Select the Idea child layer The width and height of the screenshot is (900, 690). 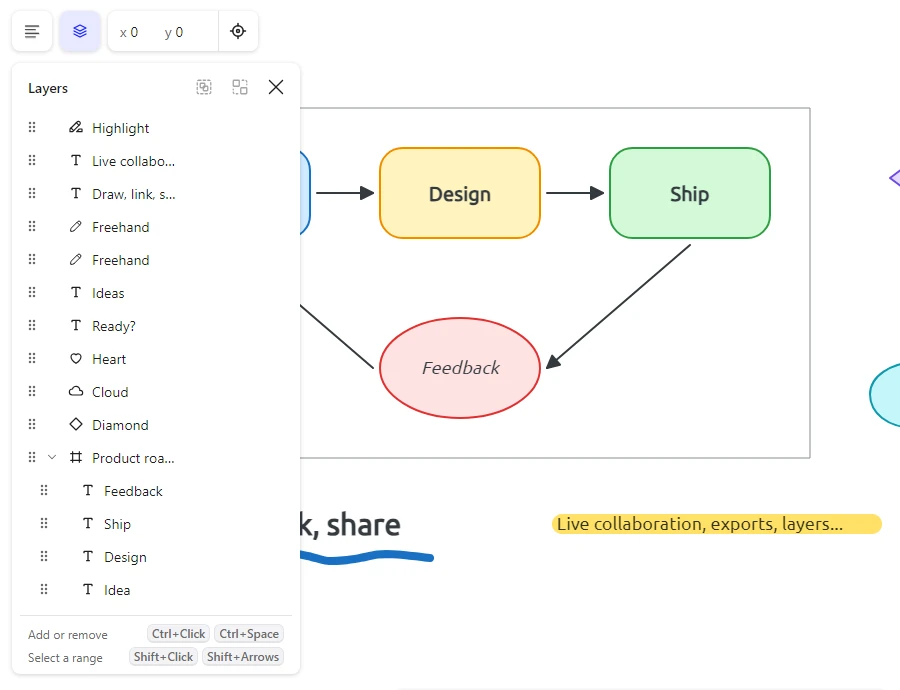156,590
